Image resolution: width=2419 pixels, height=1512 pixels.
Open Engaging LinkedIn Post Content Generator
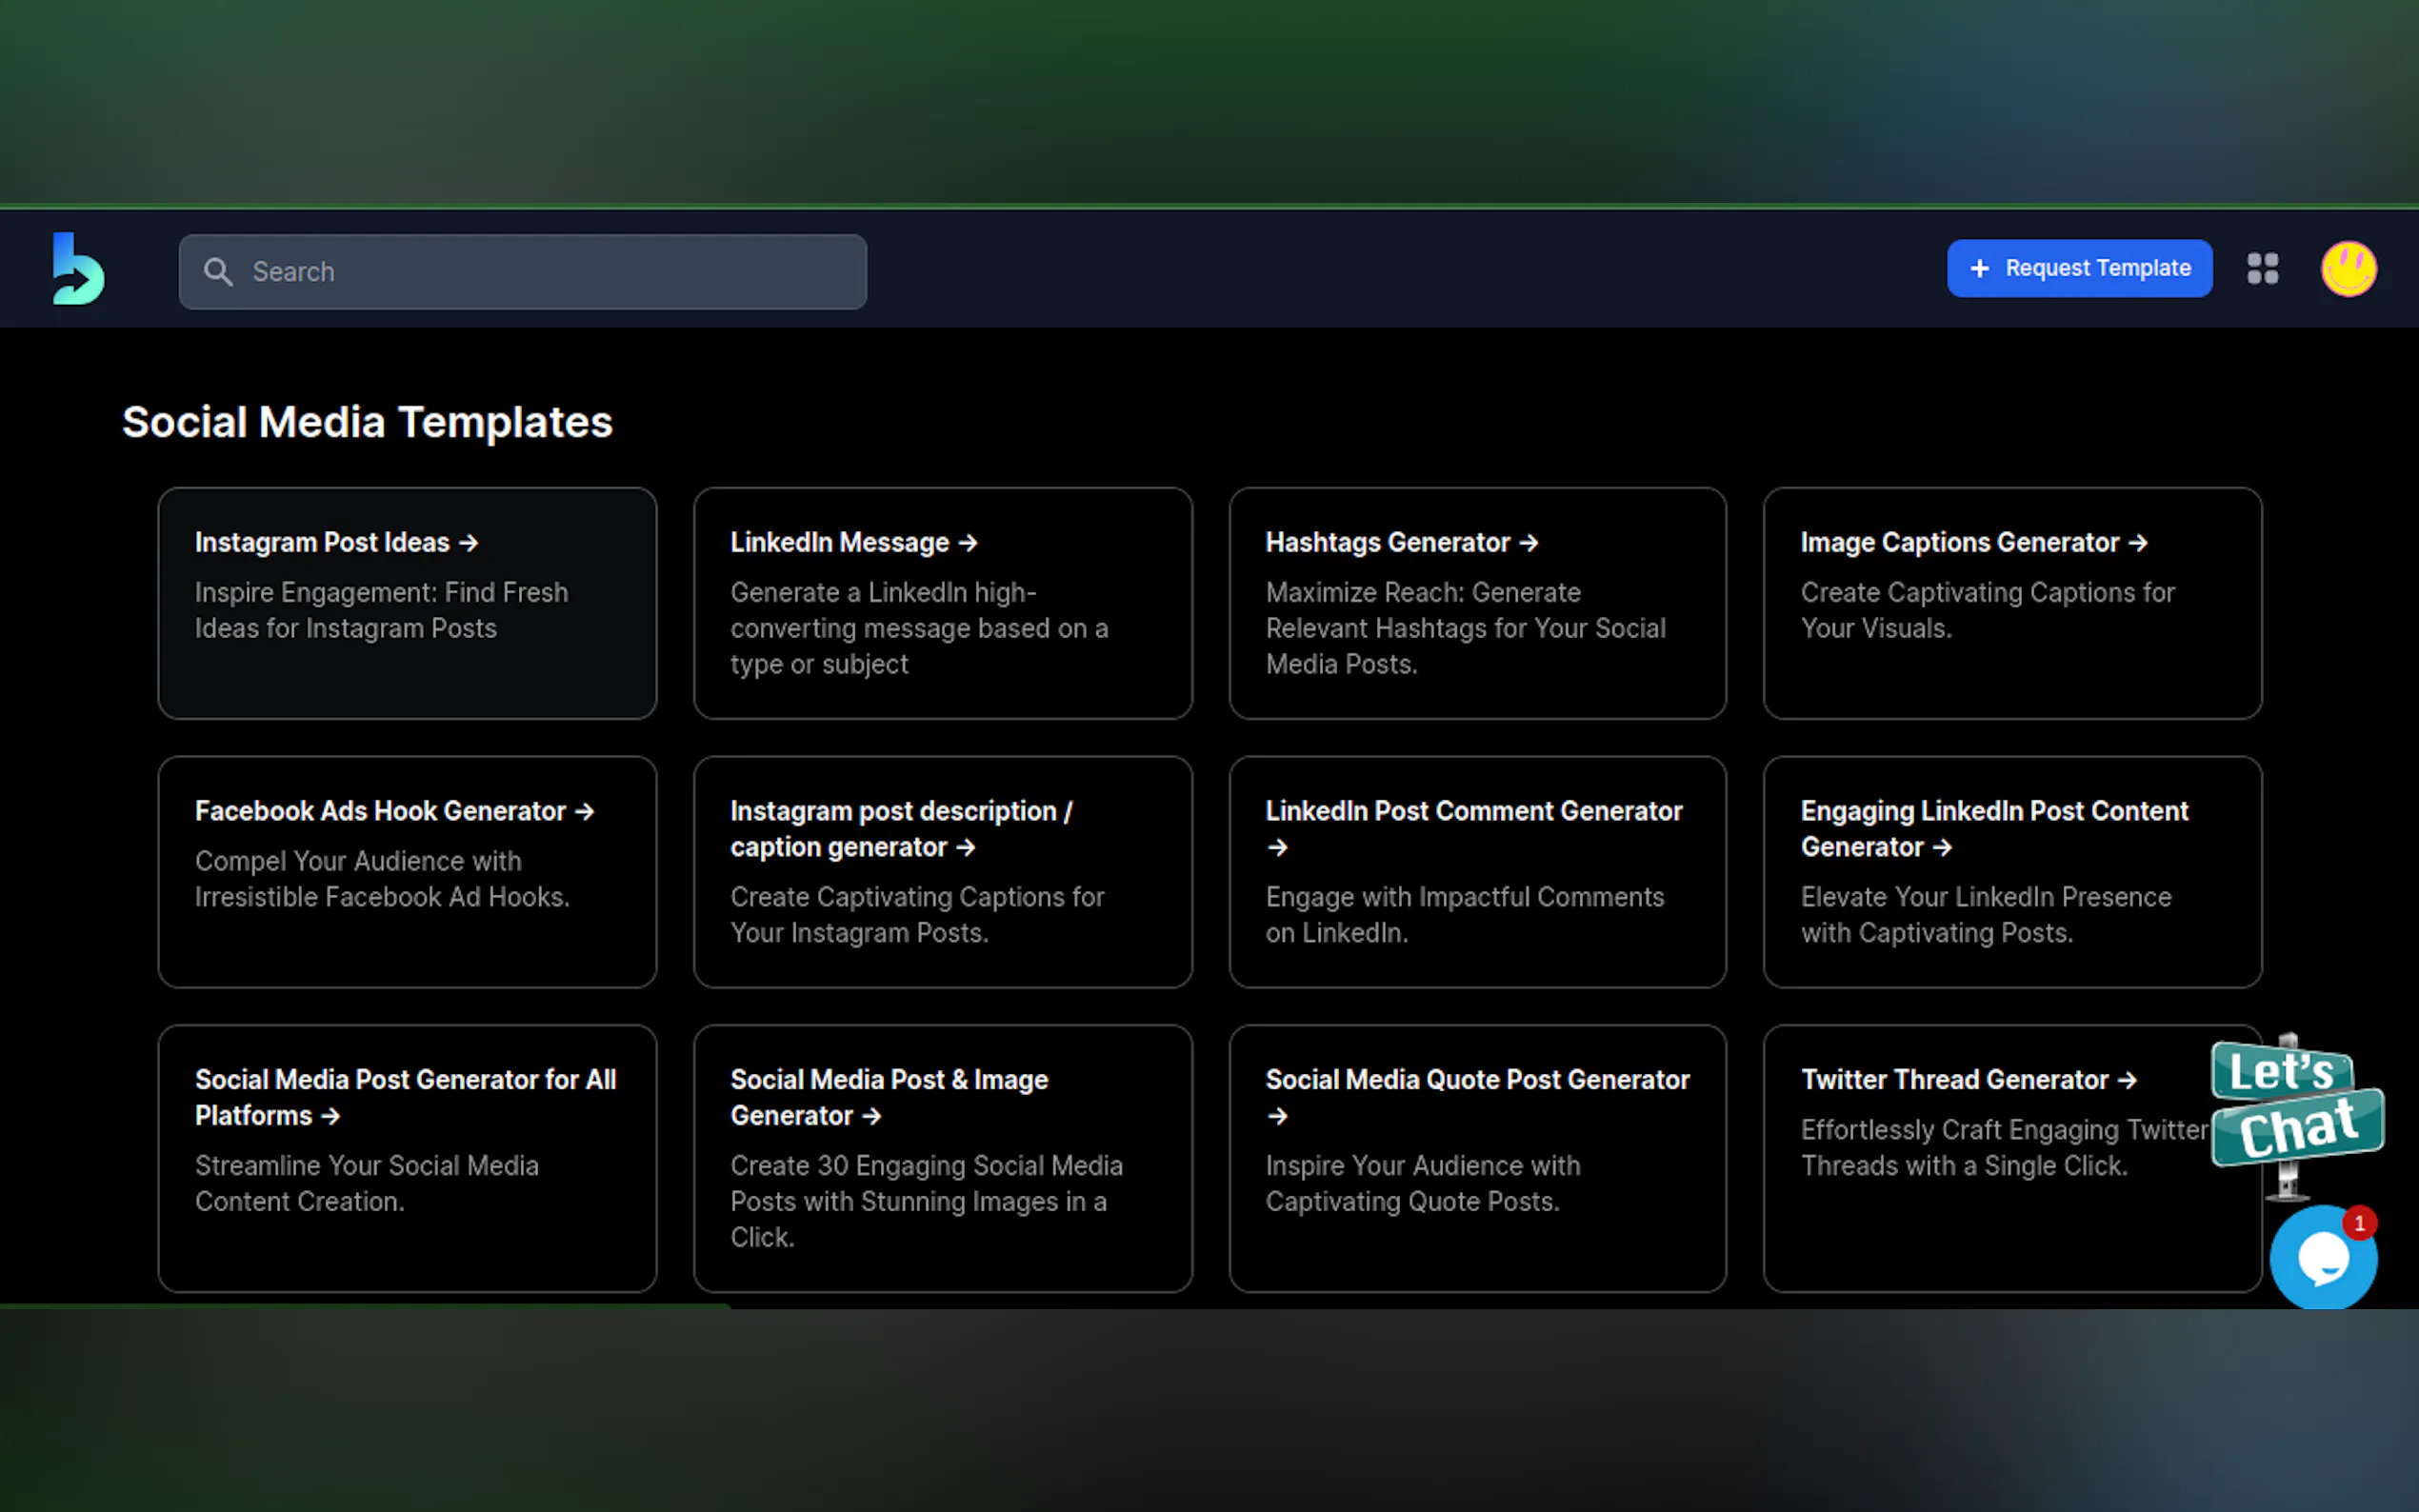(x=2011, y=871)
